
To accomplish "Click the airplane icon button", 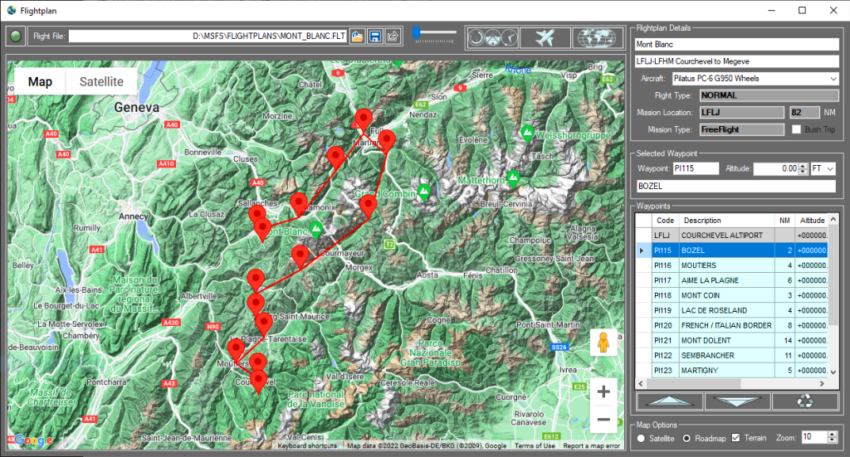I will tap(545, 37).
